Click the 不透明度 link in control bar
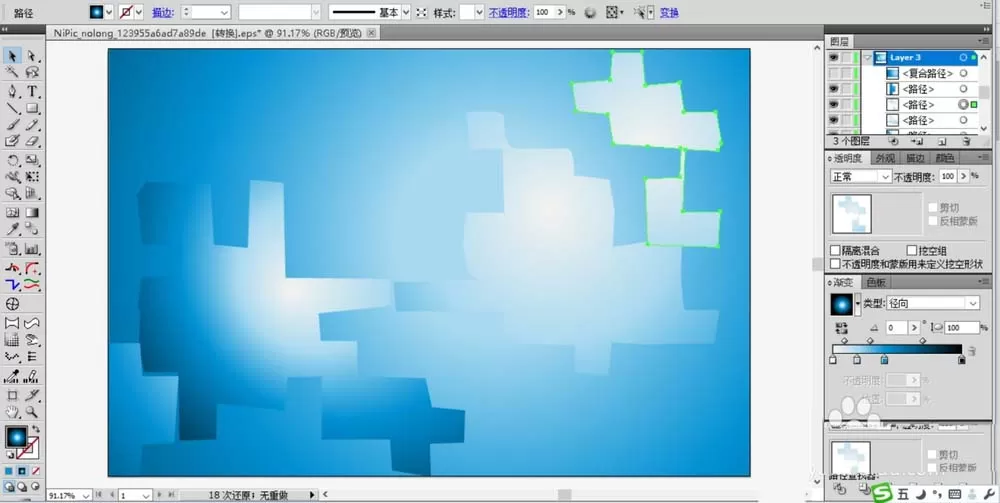 [x=508, y=12]
